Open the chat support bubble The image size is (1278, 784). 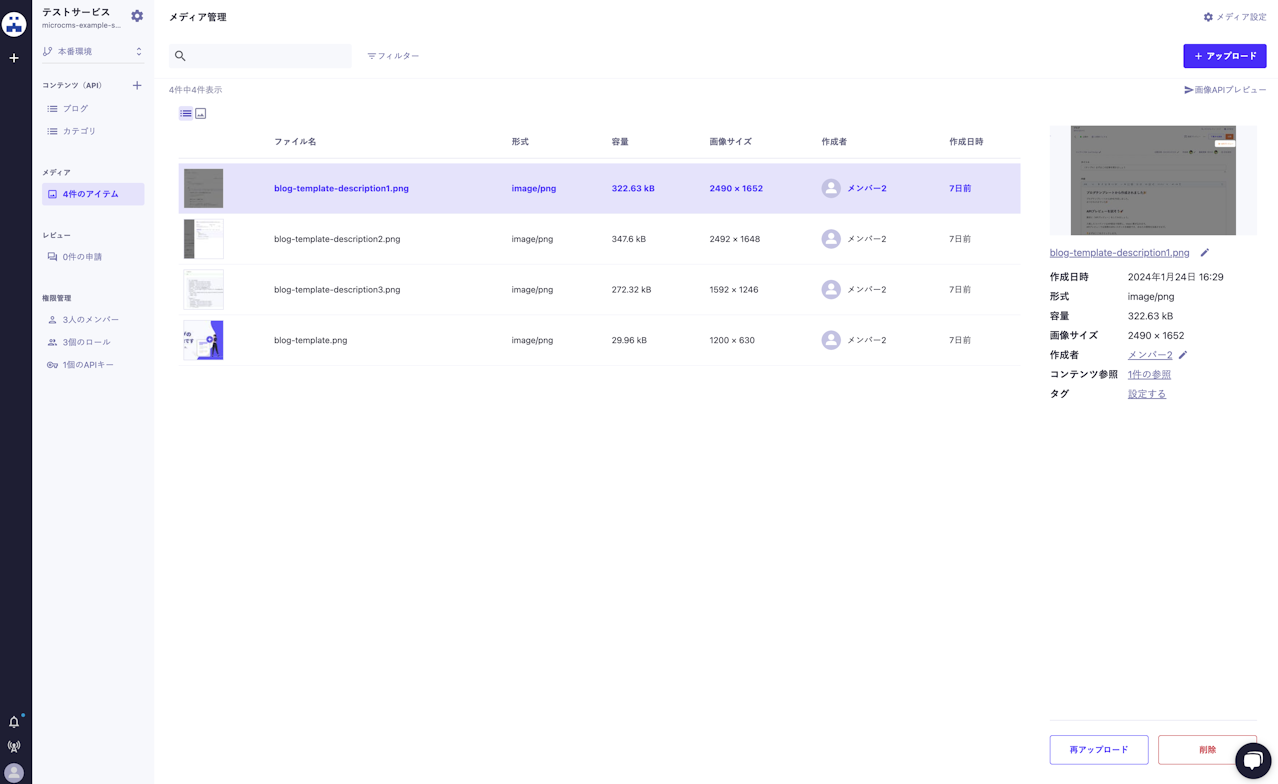[x=1252, y=760]
